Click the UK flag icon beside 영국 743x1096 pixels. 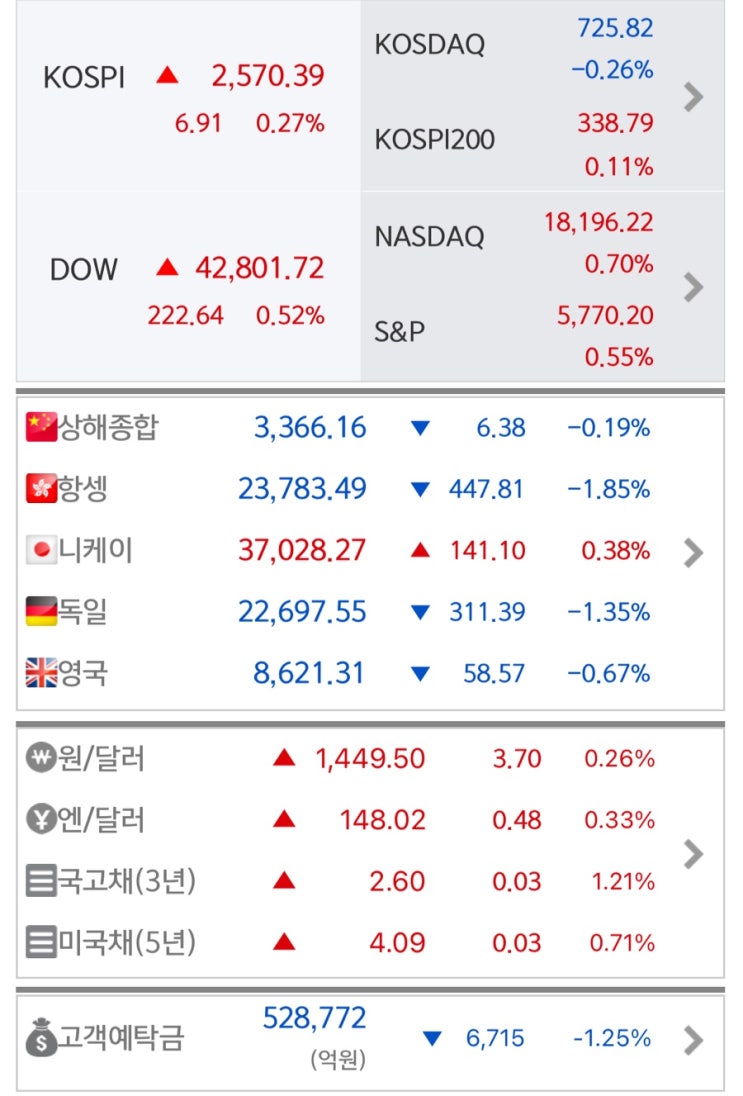(x=41, y=673)
